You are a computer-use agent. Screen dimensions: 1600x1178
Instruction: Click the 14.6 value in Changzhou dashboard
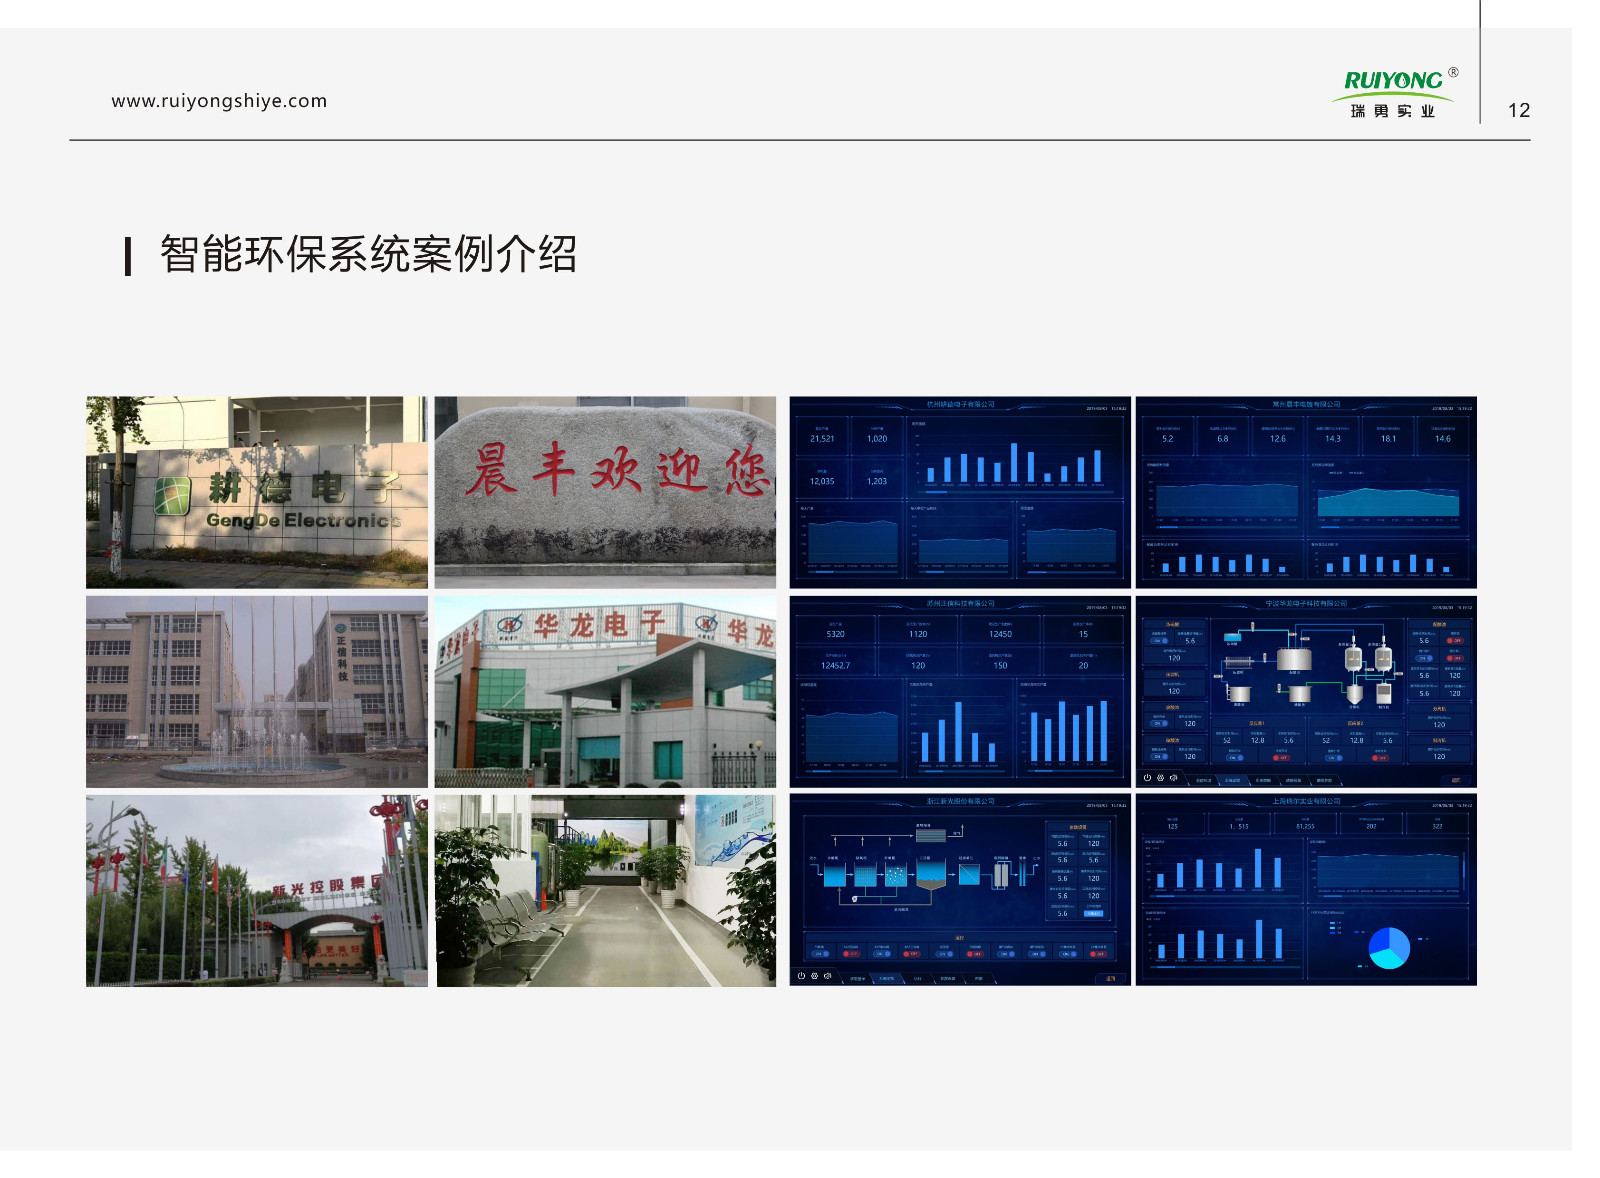(x=1442, y=438)
